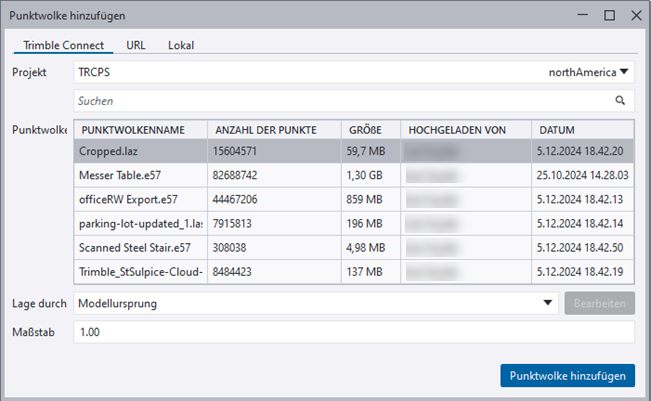Open the Projekt TRCPS combo box
This screenshot has height=401, width=651.
click(x=300, y=72)
